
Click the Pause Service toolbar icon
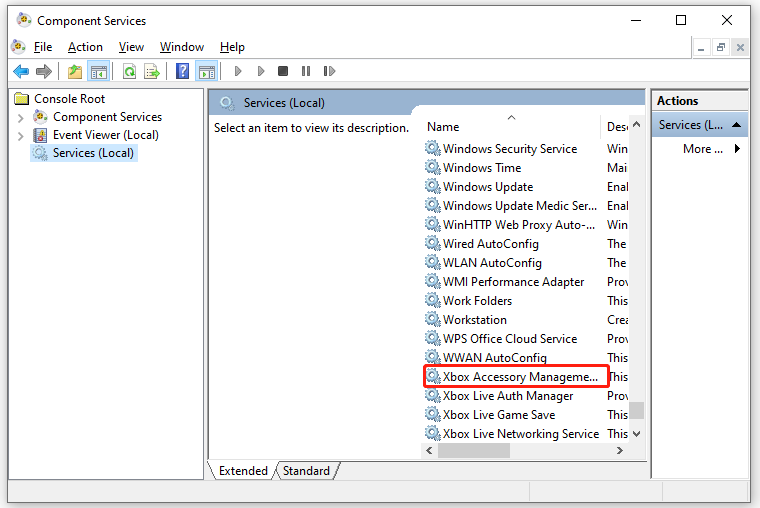click(305, 71)
